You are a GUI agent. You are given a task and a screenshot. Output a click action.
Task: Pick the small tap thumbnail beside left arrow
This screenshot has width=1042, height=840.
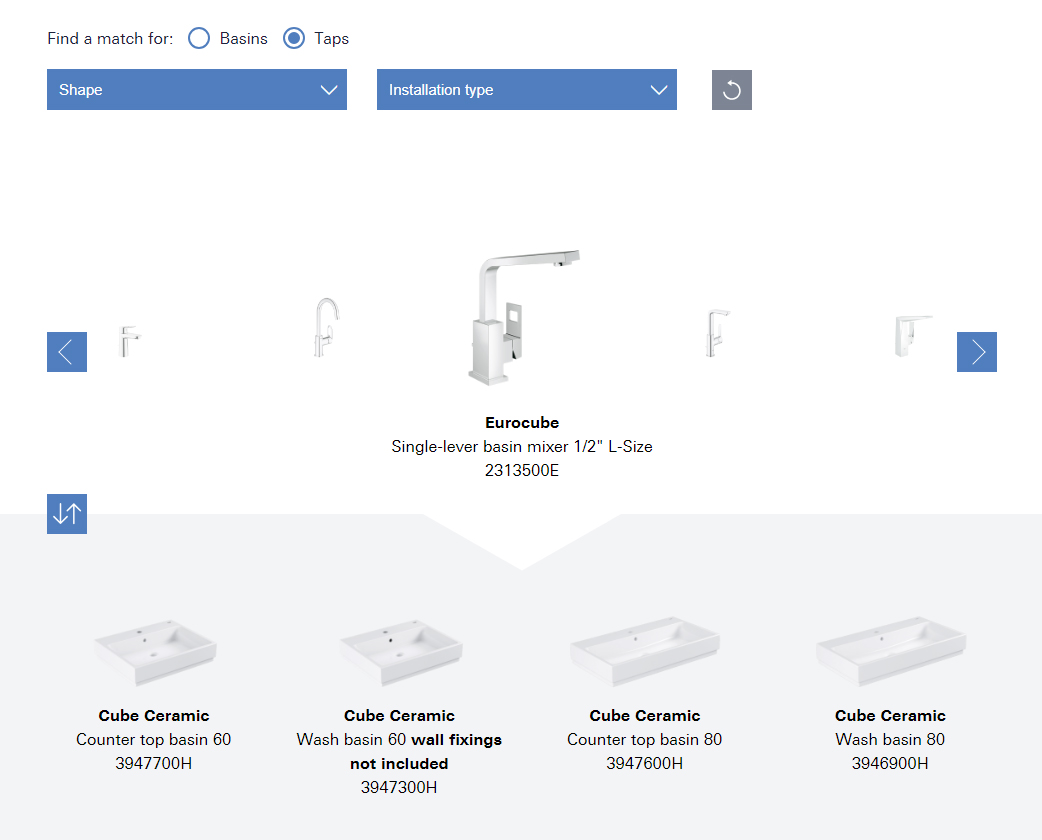[129, 342]
